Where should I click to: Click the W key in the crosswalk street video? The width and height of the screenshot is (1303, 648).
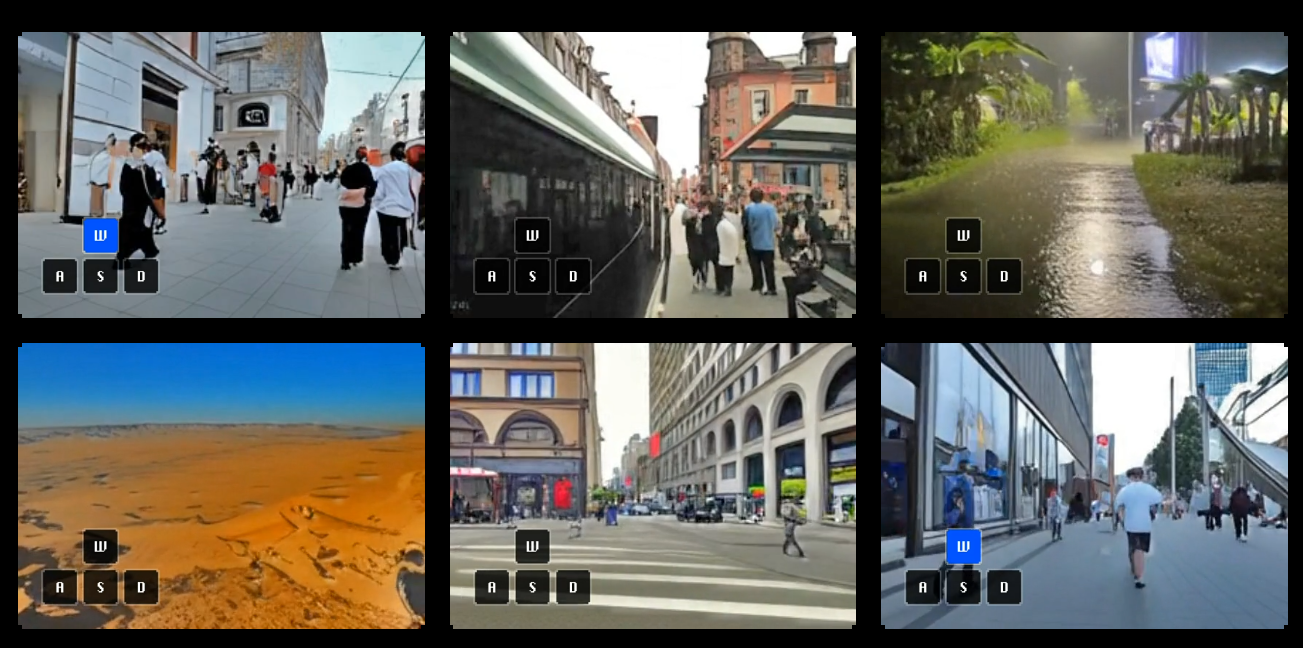(532, 547)
